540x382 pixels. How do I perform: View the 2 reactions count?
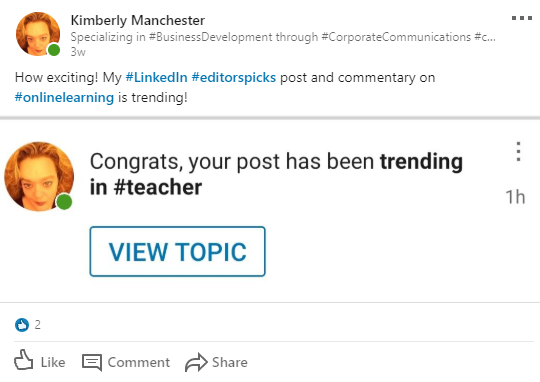[38, 325]
